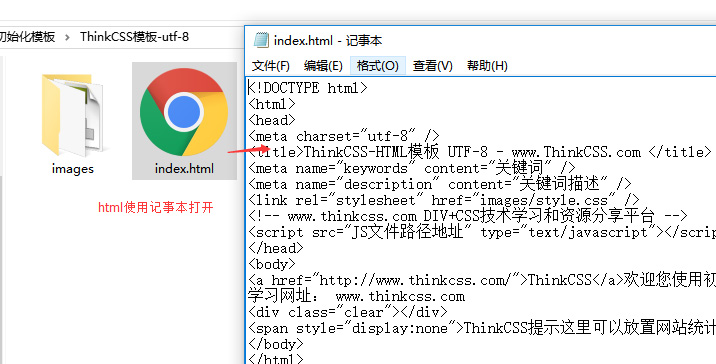
Task: Click the meta keywords 关键词 line
Action: pos(411,168)
